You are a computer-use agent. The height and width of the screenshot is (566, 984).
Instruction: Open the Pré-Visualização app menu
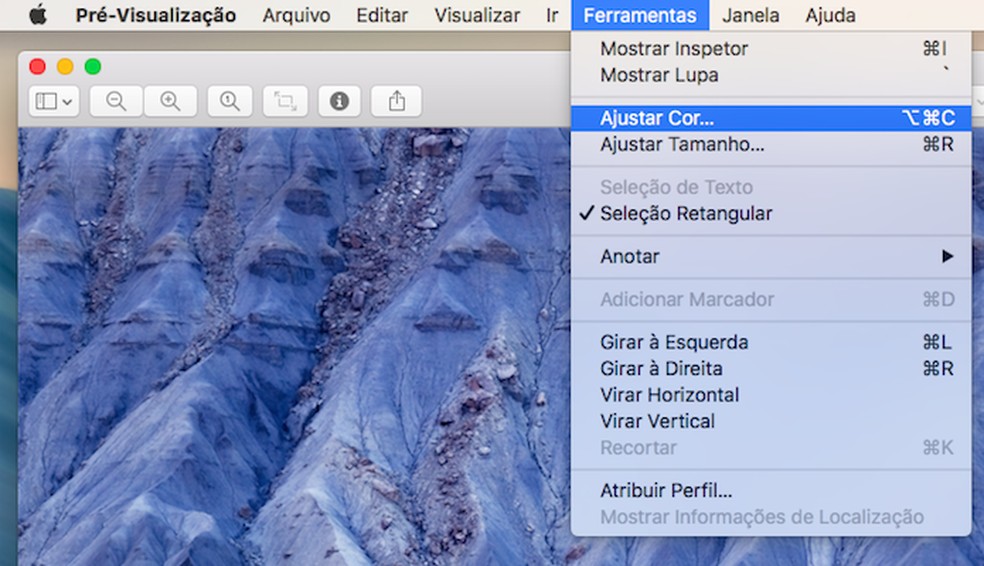[x=156, y=15]
